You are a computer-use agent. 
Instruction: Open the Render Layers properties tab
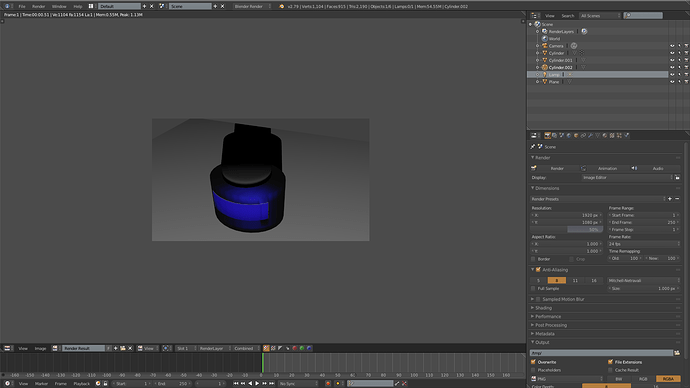click(554, 135)
